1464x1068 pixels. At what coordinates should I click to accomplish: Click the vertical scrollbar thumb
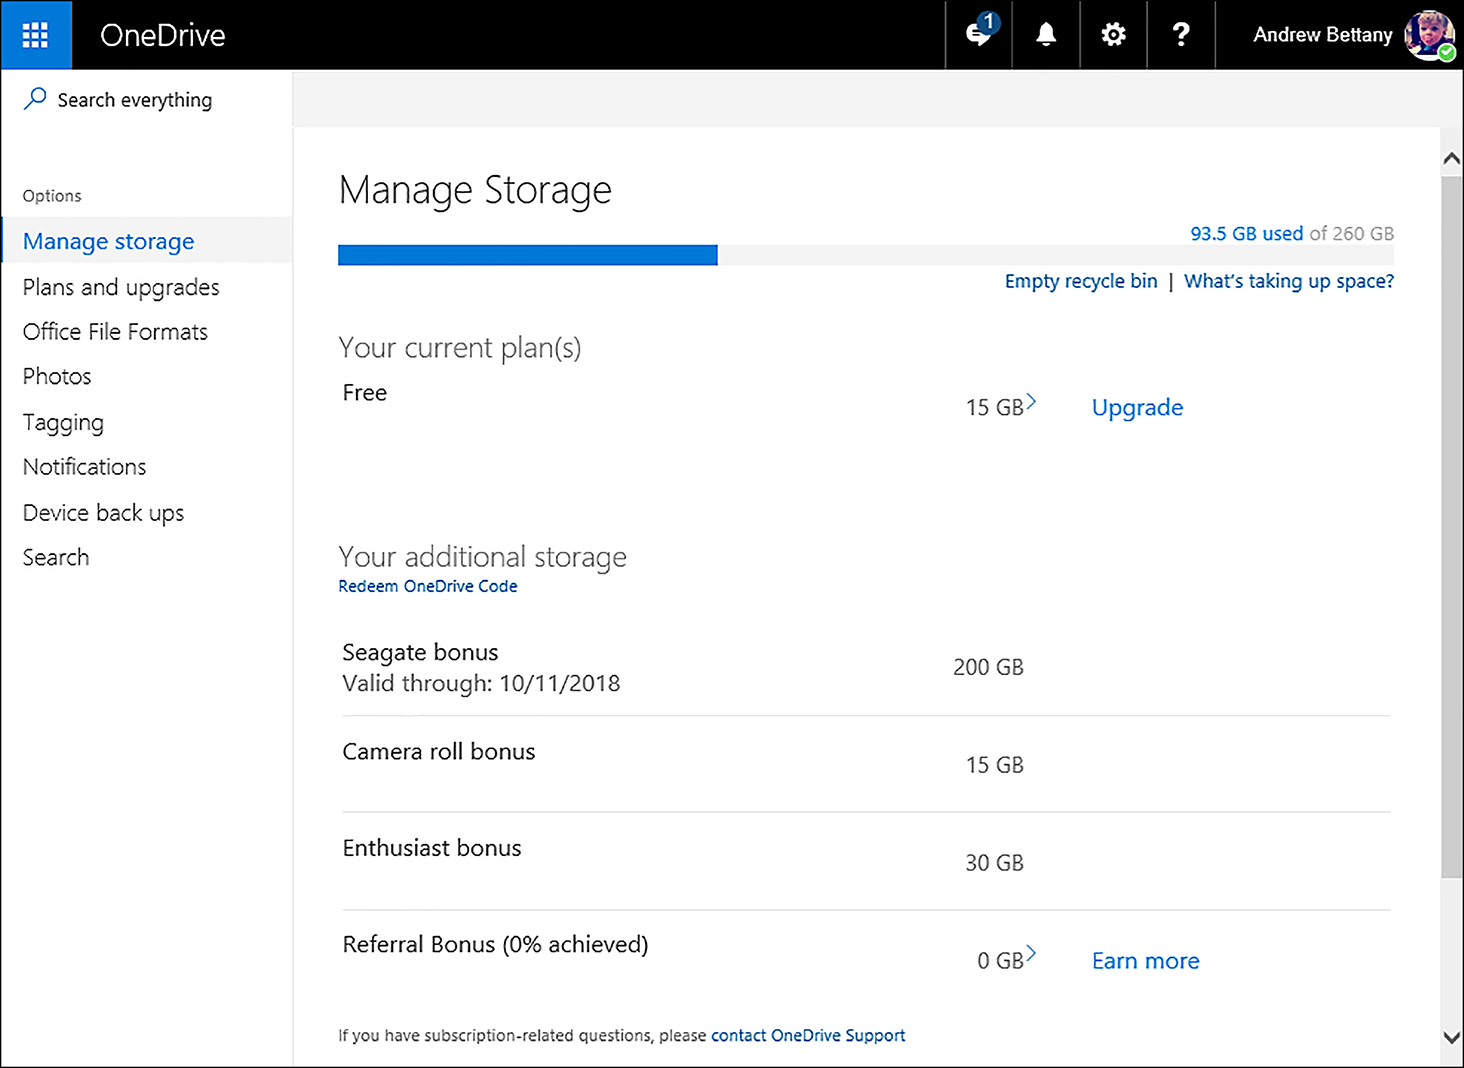(1452, 527)
